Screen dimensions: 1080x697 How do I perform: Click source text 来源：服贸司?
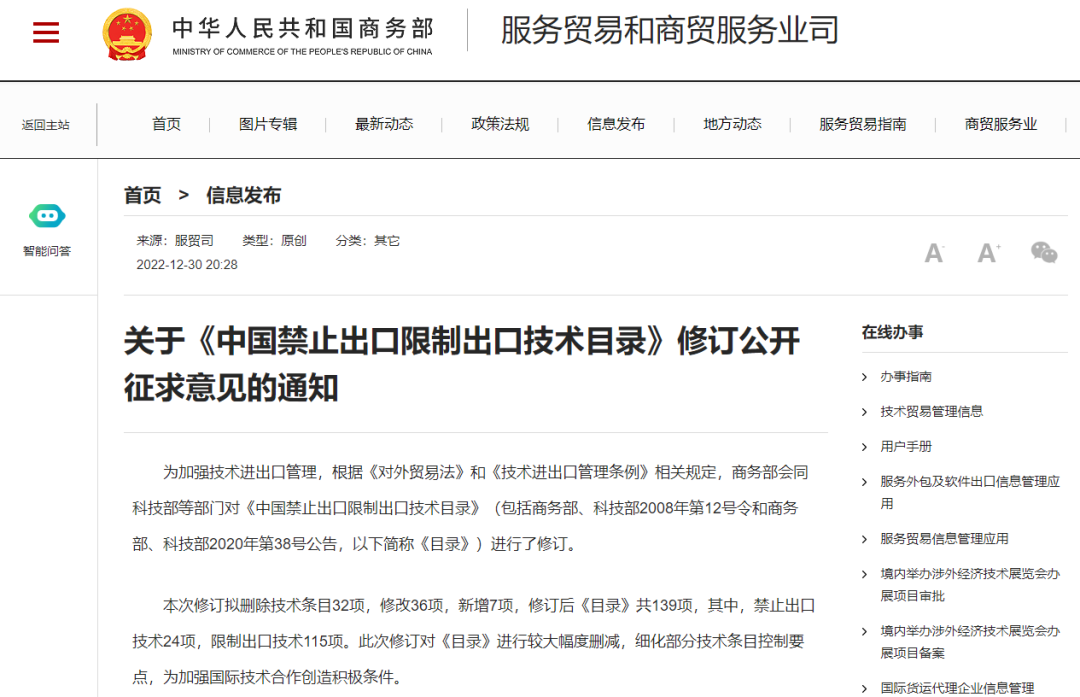pos(175,240)
